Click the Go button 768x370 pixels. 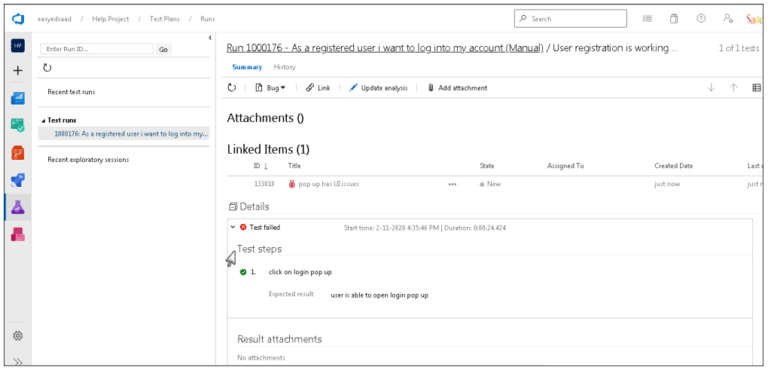(163, 49)
